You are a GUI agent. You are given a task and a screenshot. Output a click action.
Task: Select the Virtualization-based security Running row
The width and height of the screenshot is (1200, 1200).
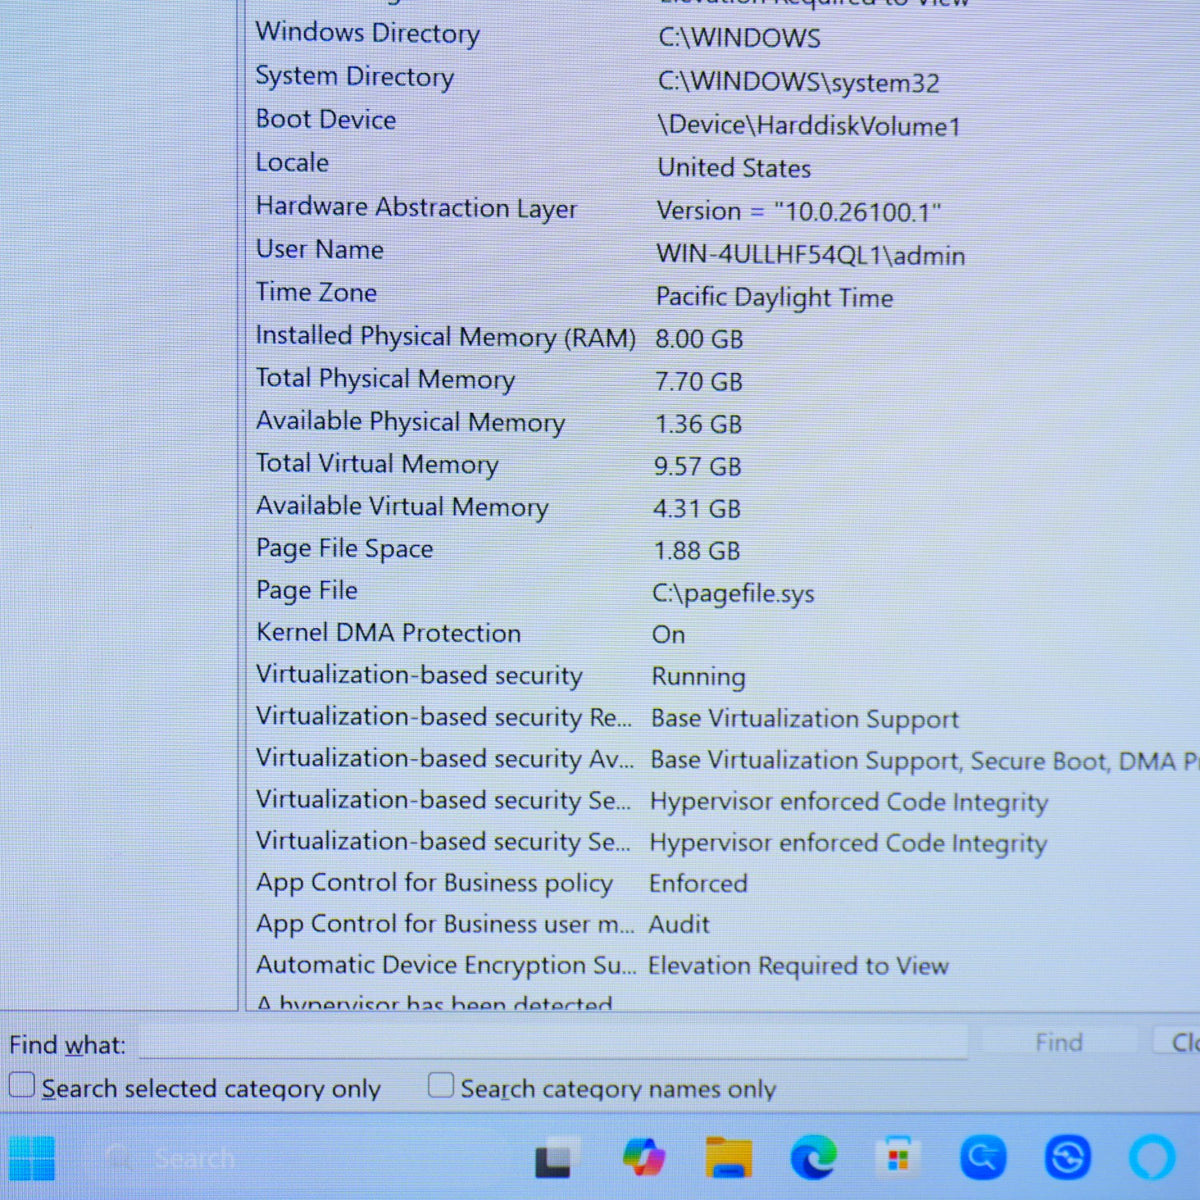pyautogui.click(x=722, y=675)
